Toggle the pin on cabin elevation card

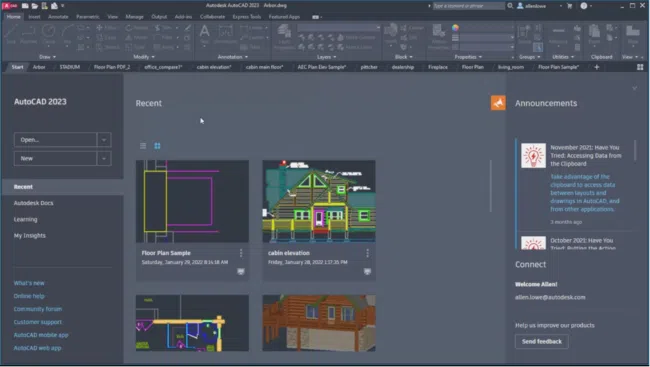tap(367, 271)
